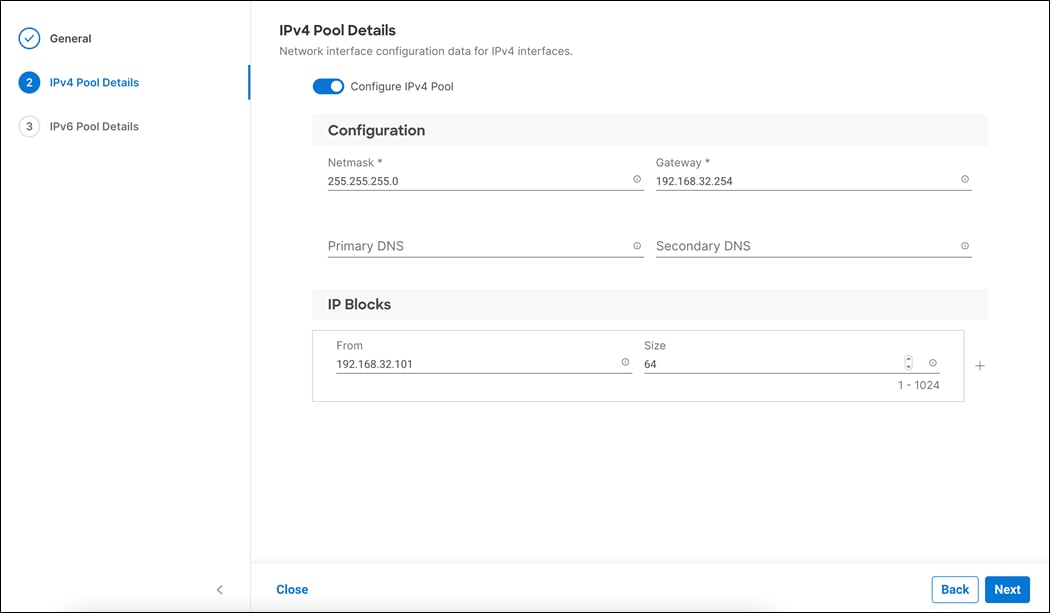The image size is (1050, 613).
Task: Click the Secondary DNS info icon
Action: [x=965, y=245]
